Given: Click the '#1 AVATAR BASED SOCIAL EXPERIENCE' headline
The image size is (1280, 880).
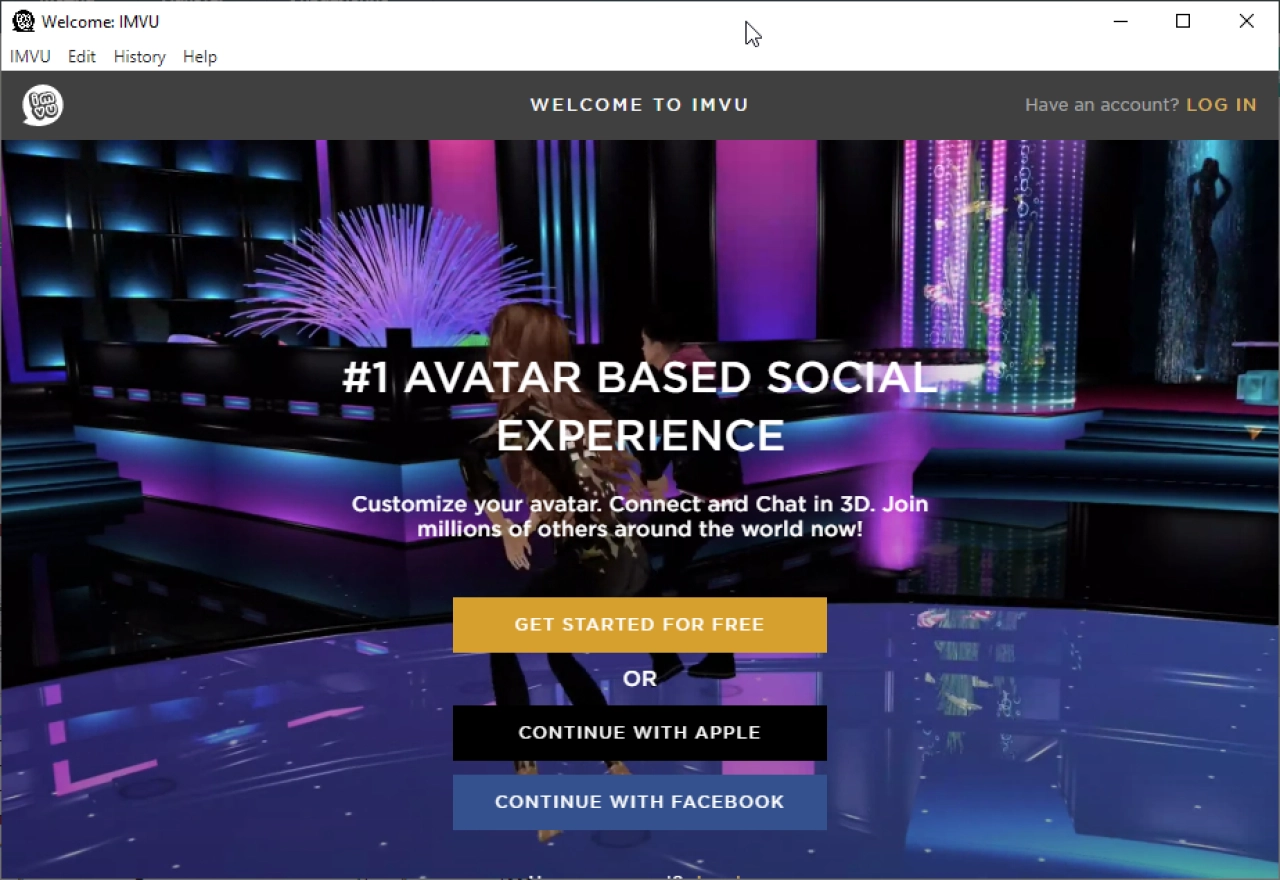Looking at the screenshot, I should tap(640, 406).
